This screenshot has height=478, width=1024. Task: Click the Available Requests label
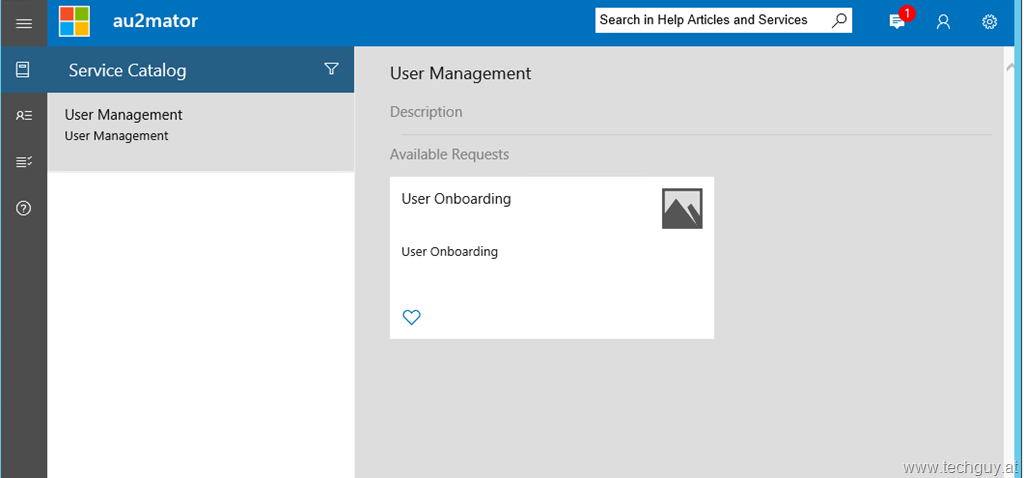pos(449,155)
